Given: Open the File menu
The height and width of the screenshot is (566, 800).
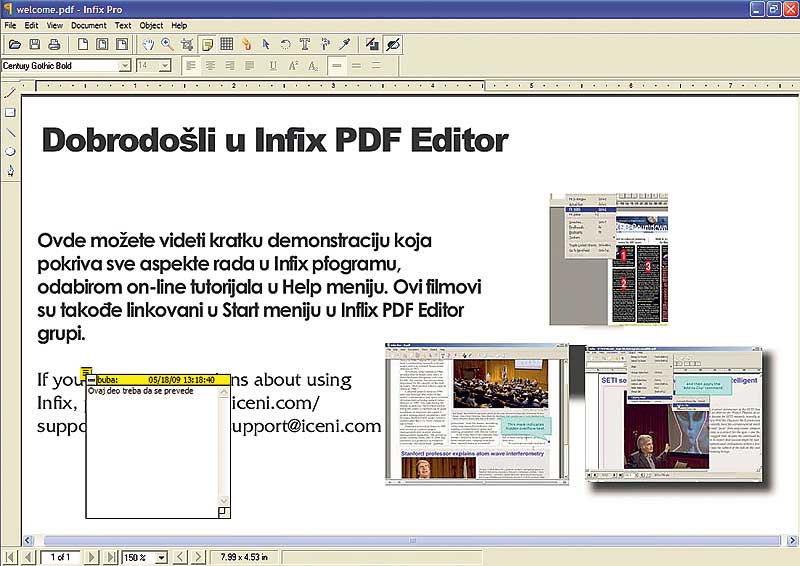Looking at the screenshot, I should [x=10, y=26].
